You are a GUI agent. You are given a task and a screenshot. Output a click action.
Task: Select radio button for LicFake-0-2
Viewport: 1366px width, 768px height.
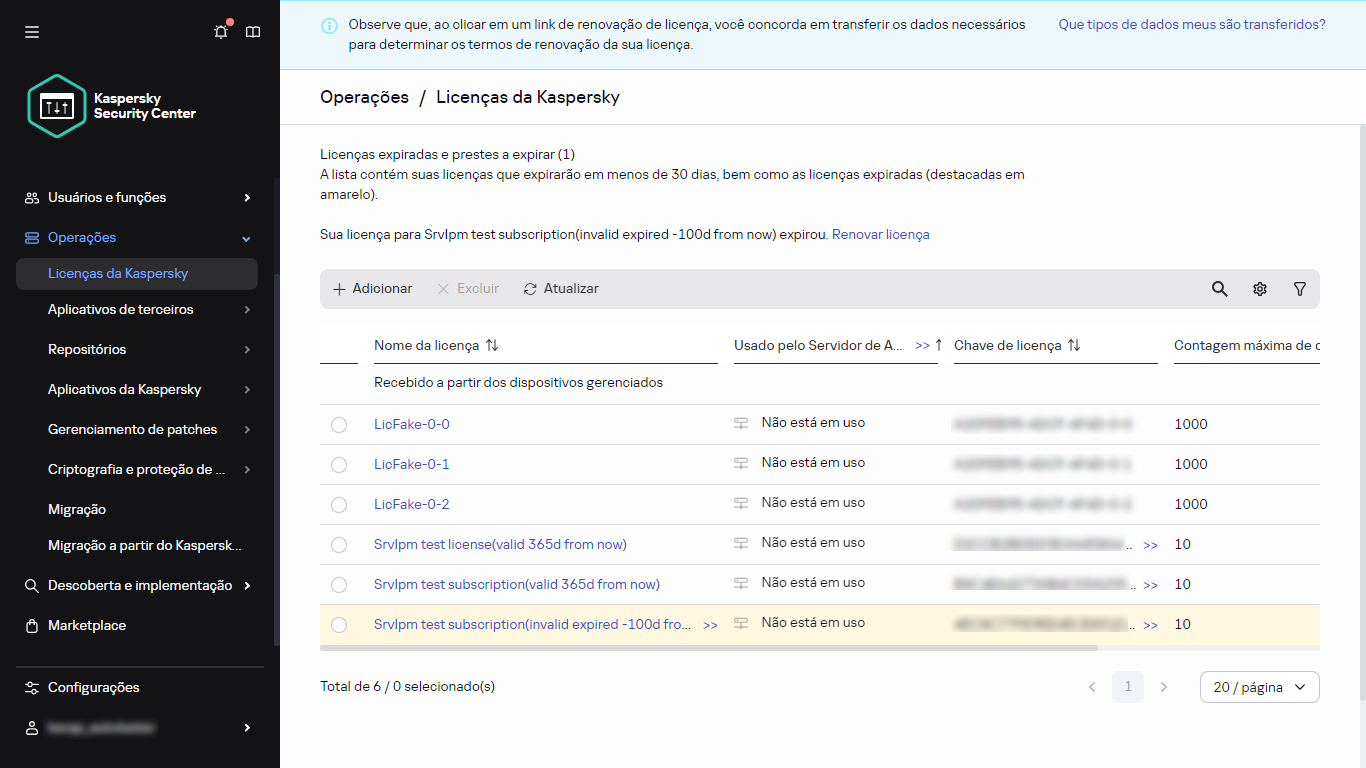point(339,505)
